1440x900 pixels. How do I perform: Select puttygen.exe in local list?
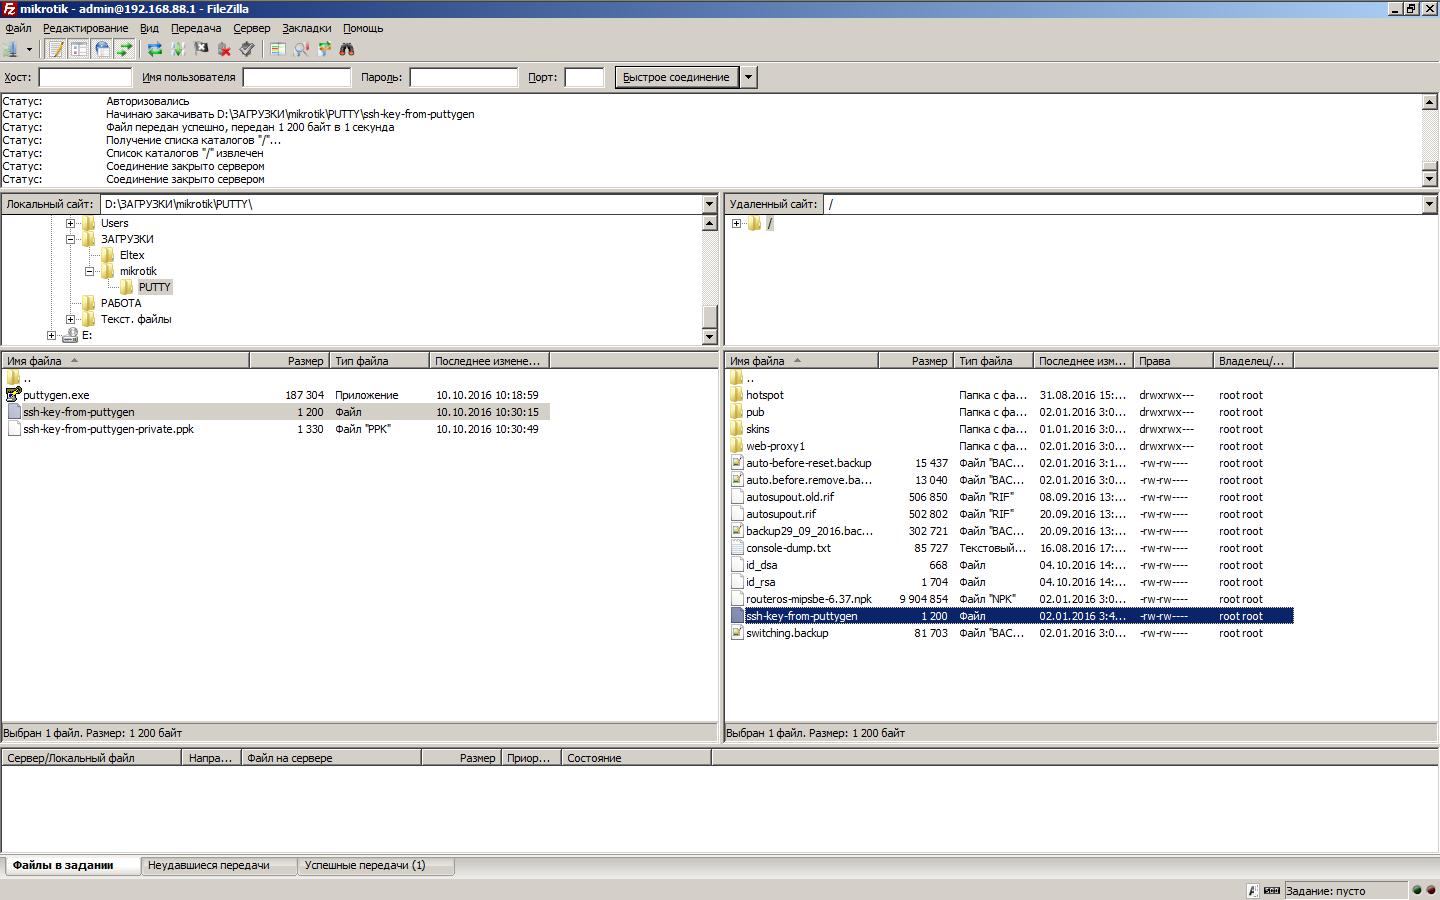pos(56,395)
